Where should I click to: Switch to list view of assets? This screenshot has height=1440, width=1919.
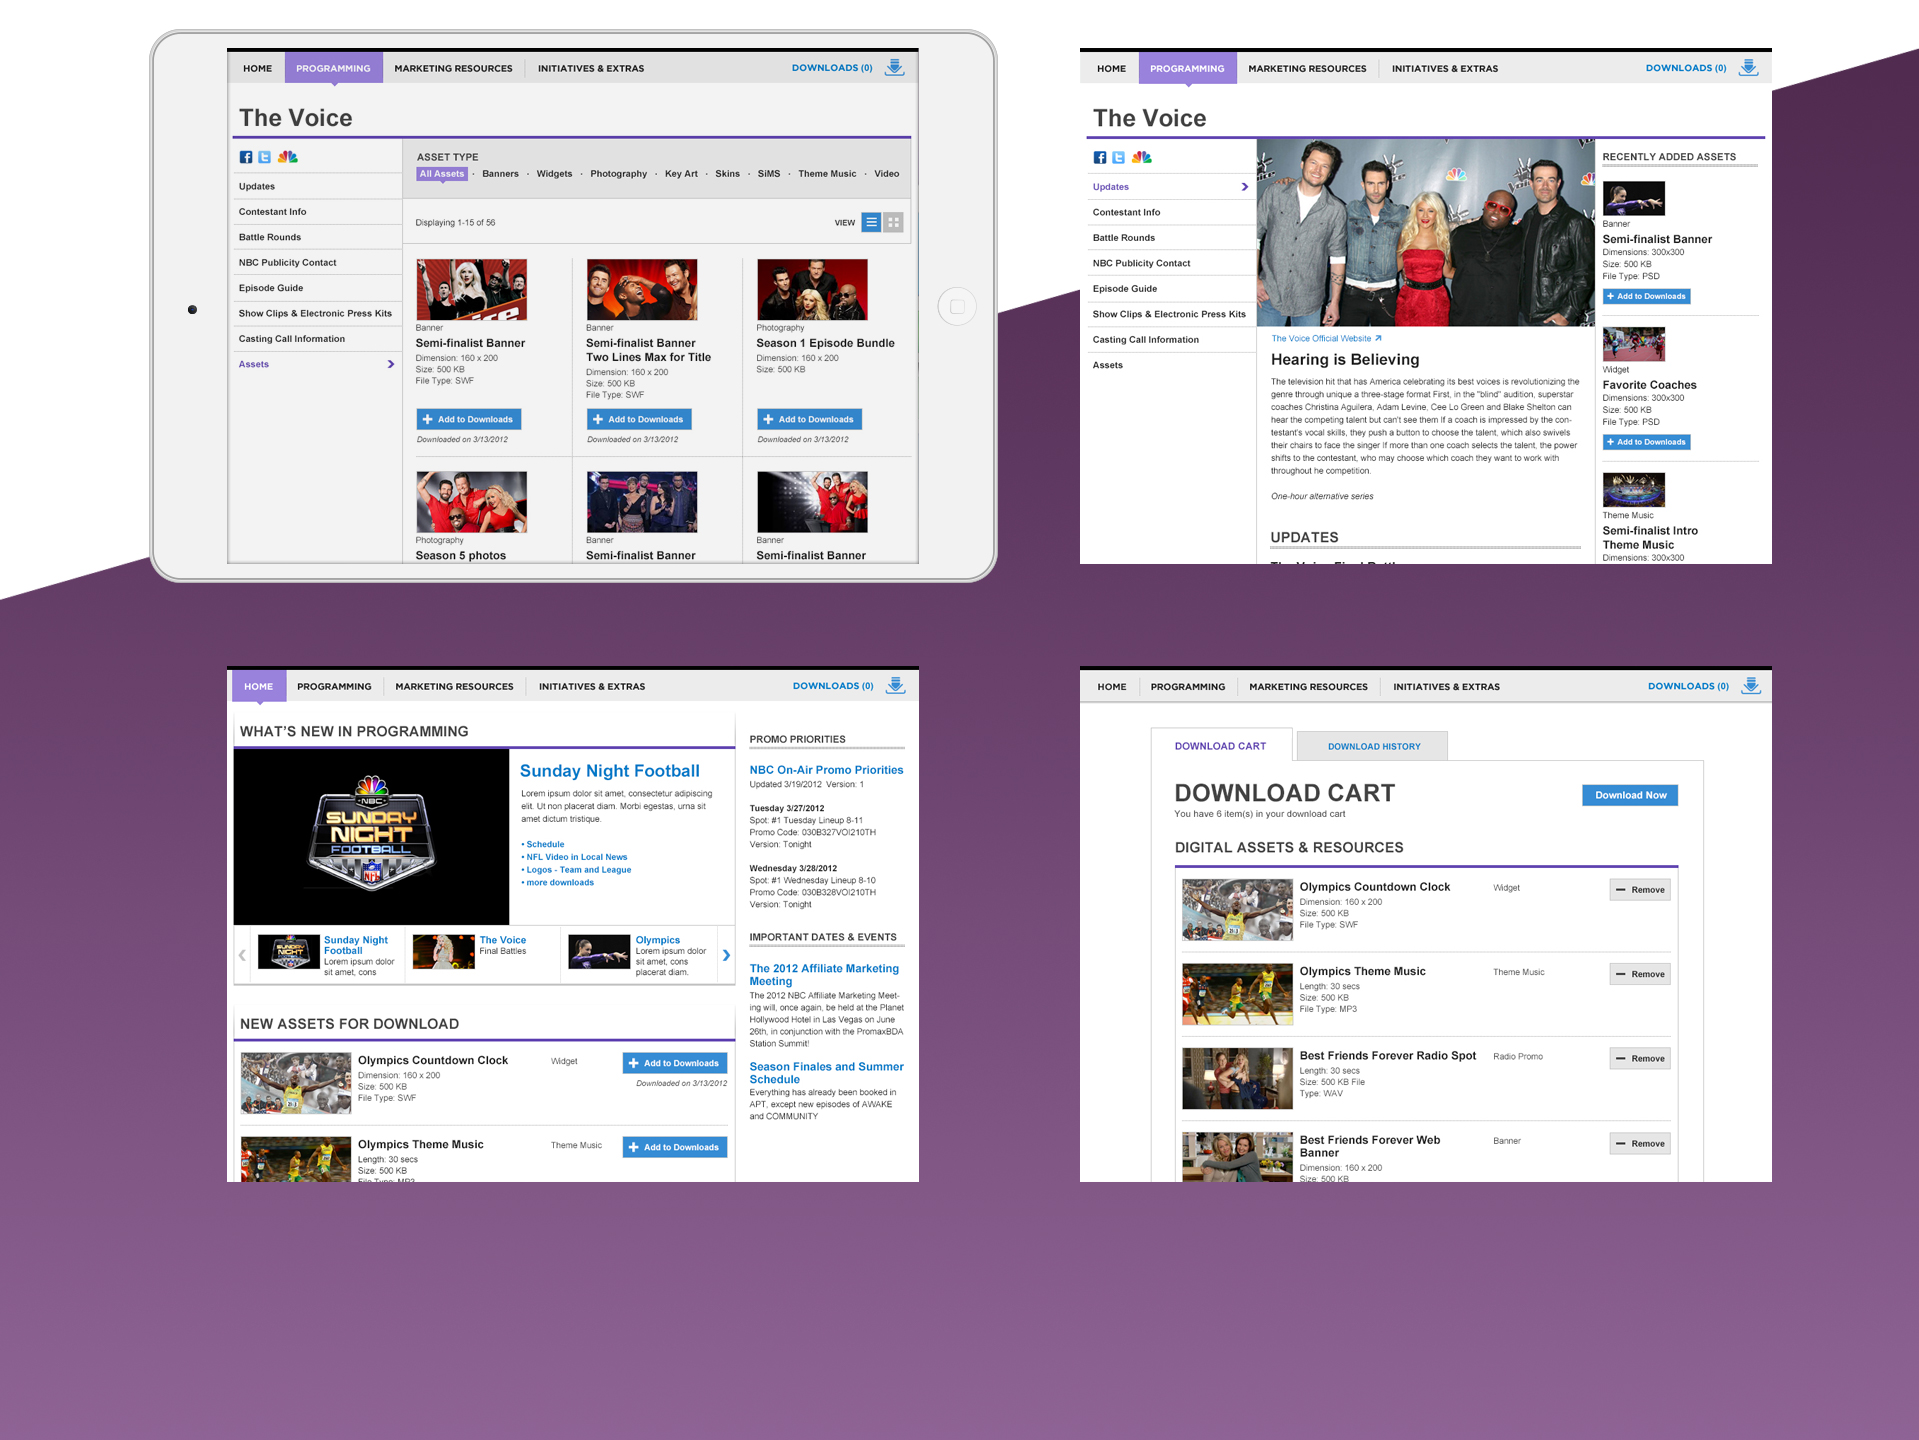point(871,222)
